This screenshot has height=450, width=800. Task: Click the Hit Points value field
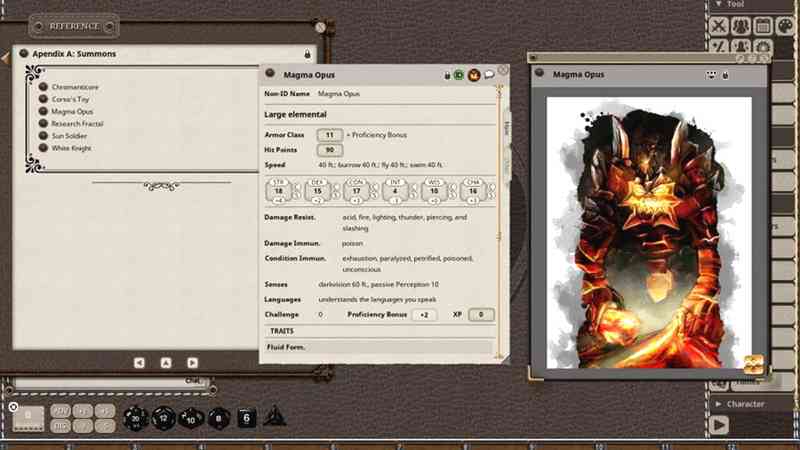point(329,149)
